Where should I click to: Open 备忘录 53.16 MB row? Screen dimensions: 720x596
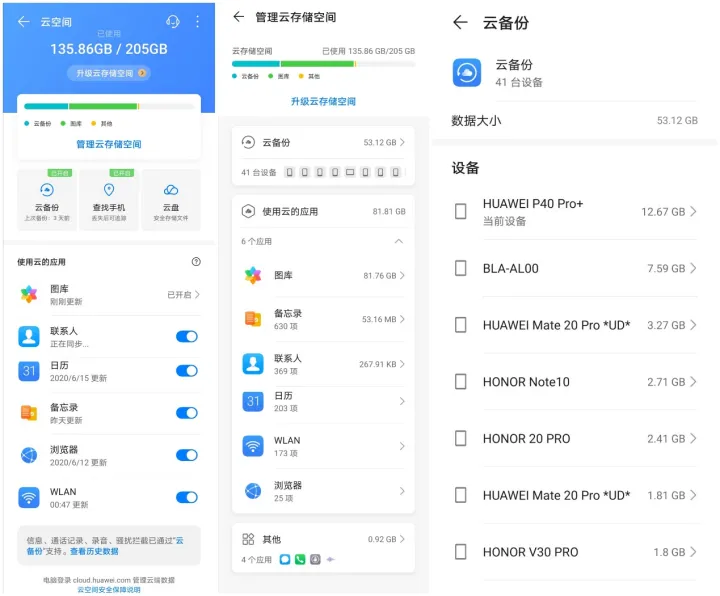pos(323,319)
